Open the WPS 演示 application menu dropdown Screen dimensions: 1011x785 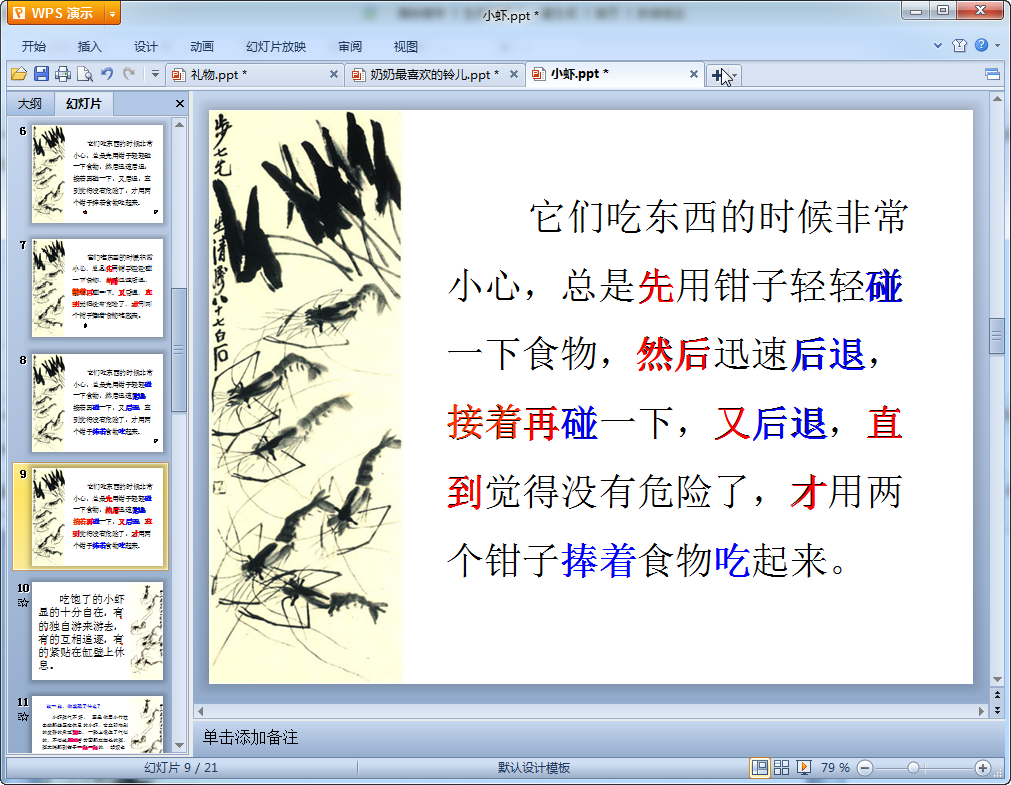point(112,13)
